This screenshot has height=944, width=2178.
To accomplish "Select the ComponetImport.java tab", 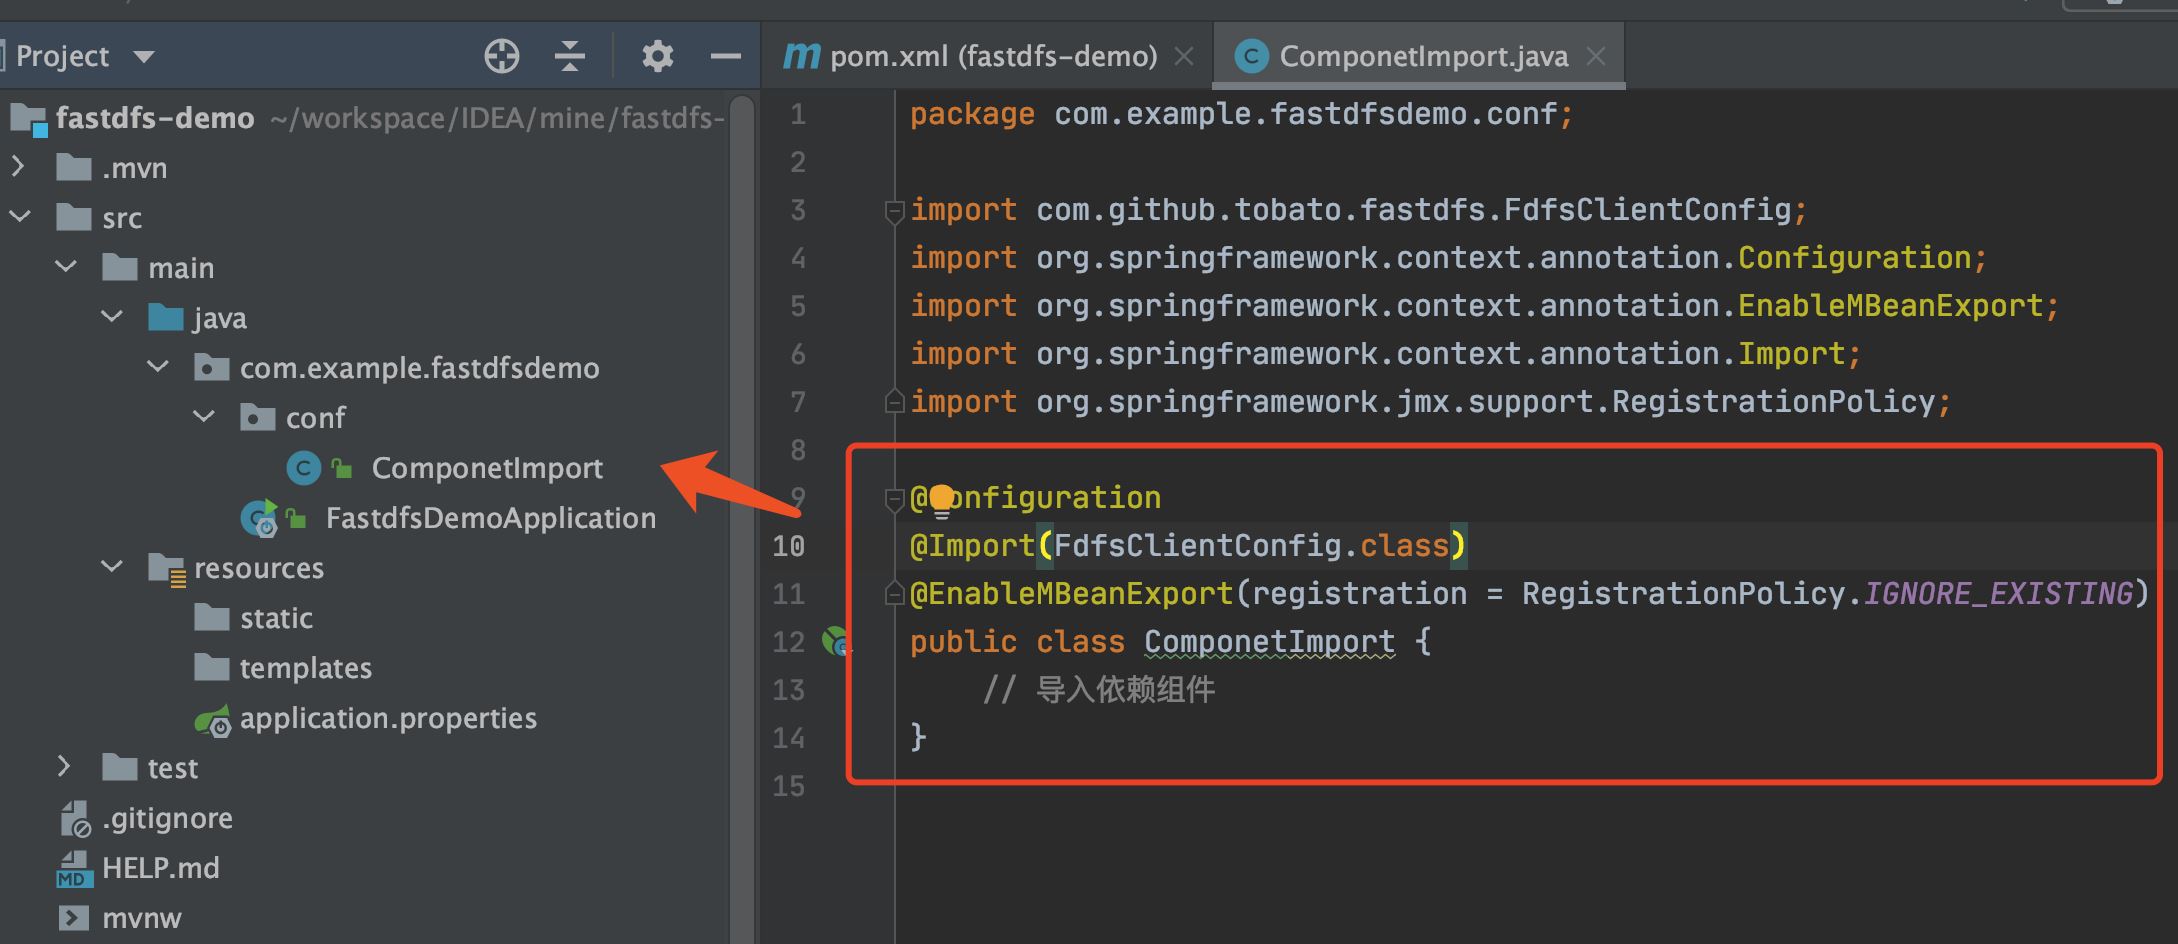I will pyautogui.click(x=1420, y=55).
